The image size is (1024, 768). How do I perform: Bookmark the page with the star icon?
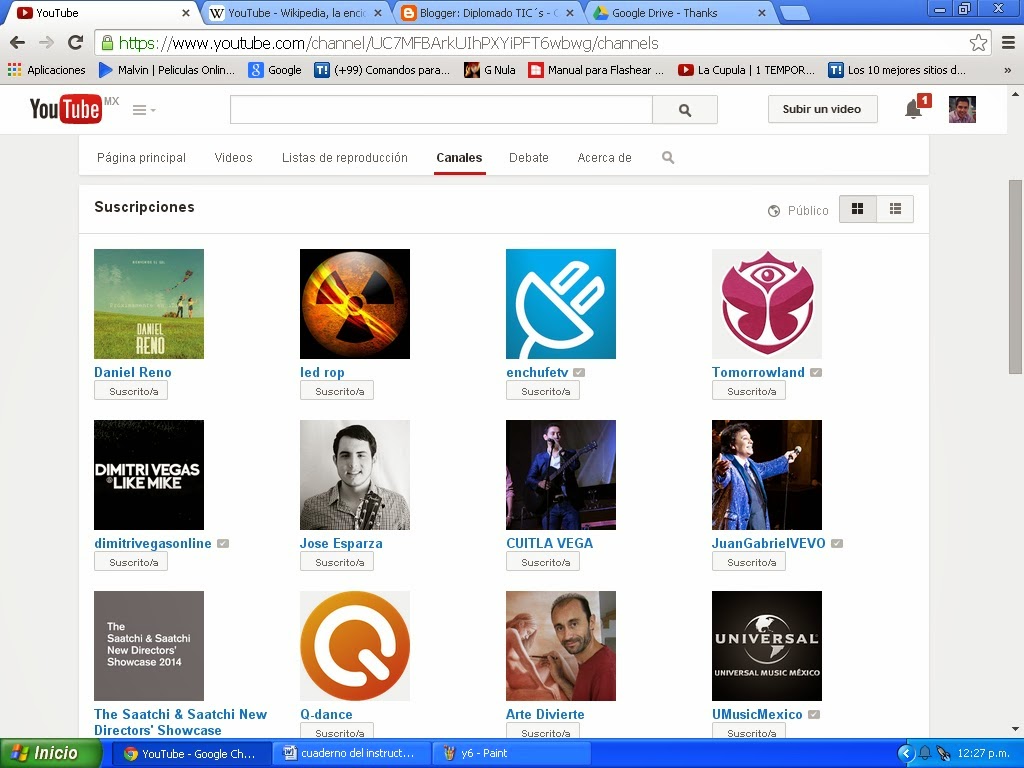point(978,43)
